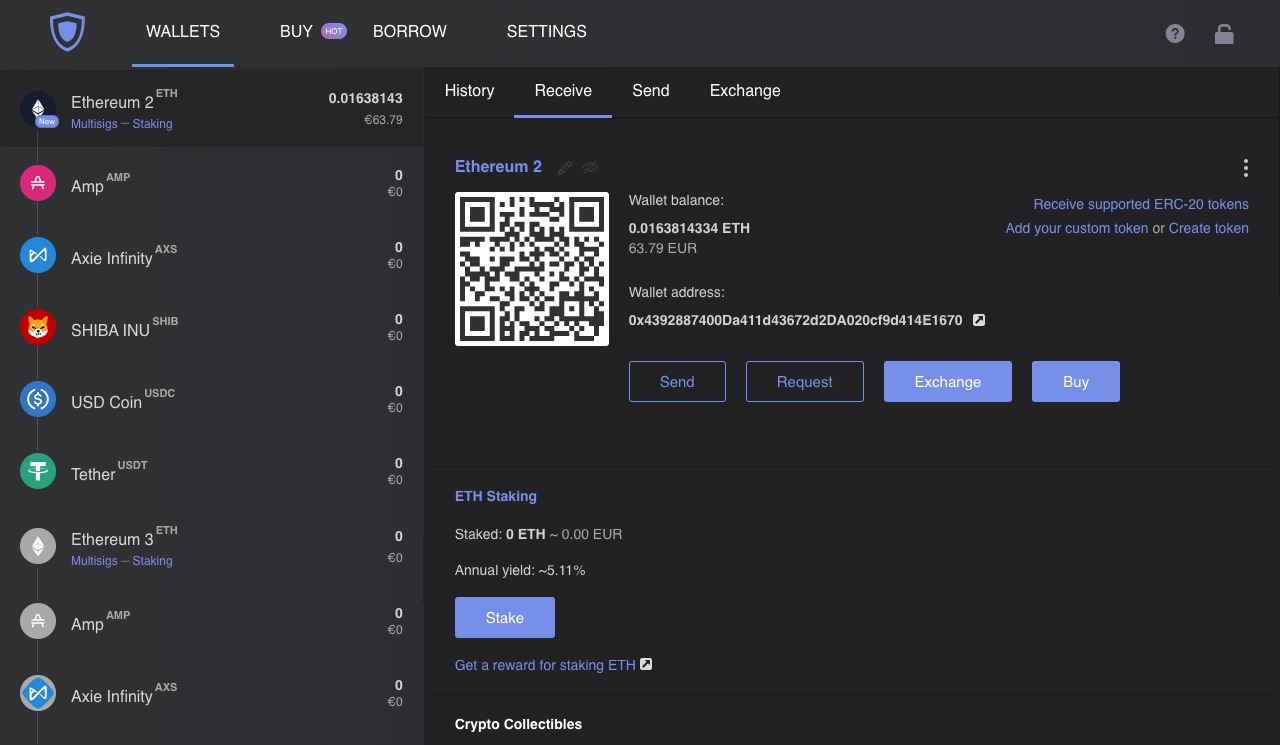This screenshot has width=1280, height=745.
Task: Click the Create token link
Action: (1209, 228)
